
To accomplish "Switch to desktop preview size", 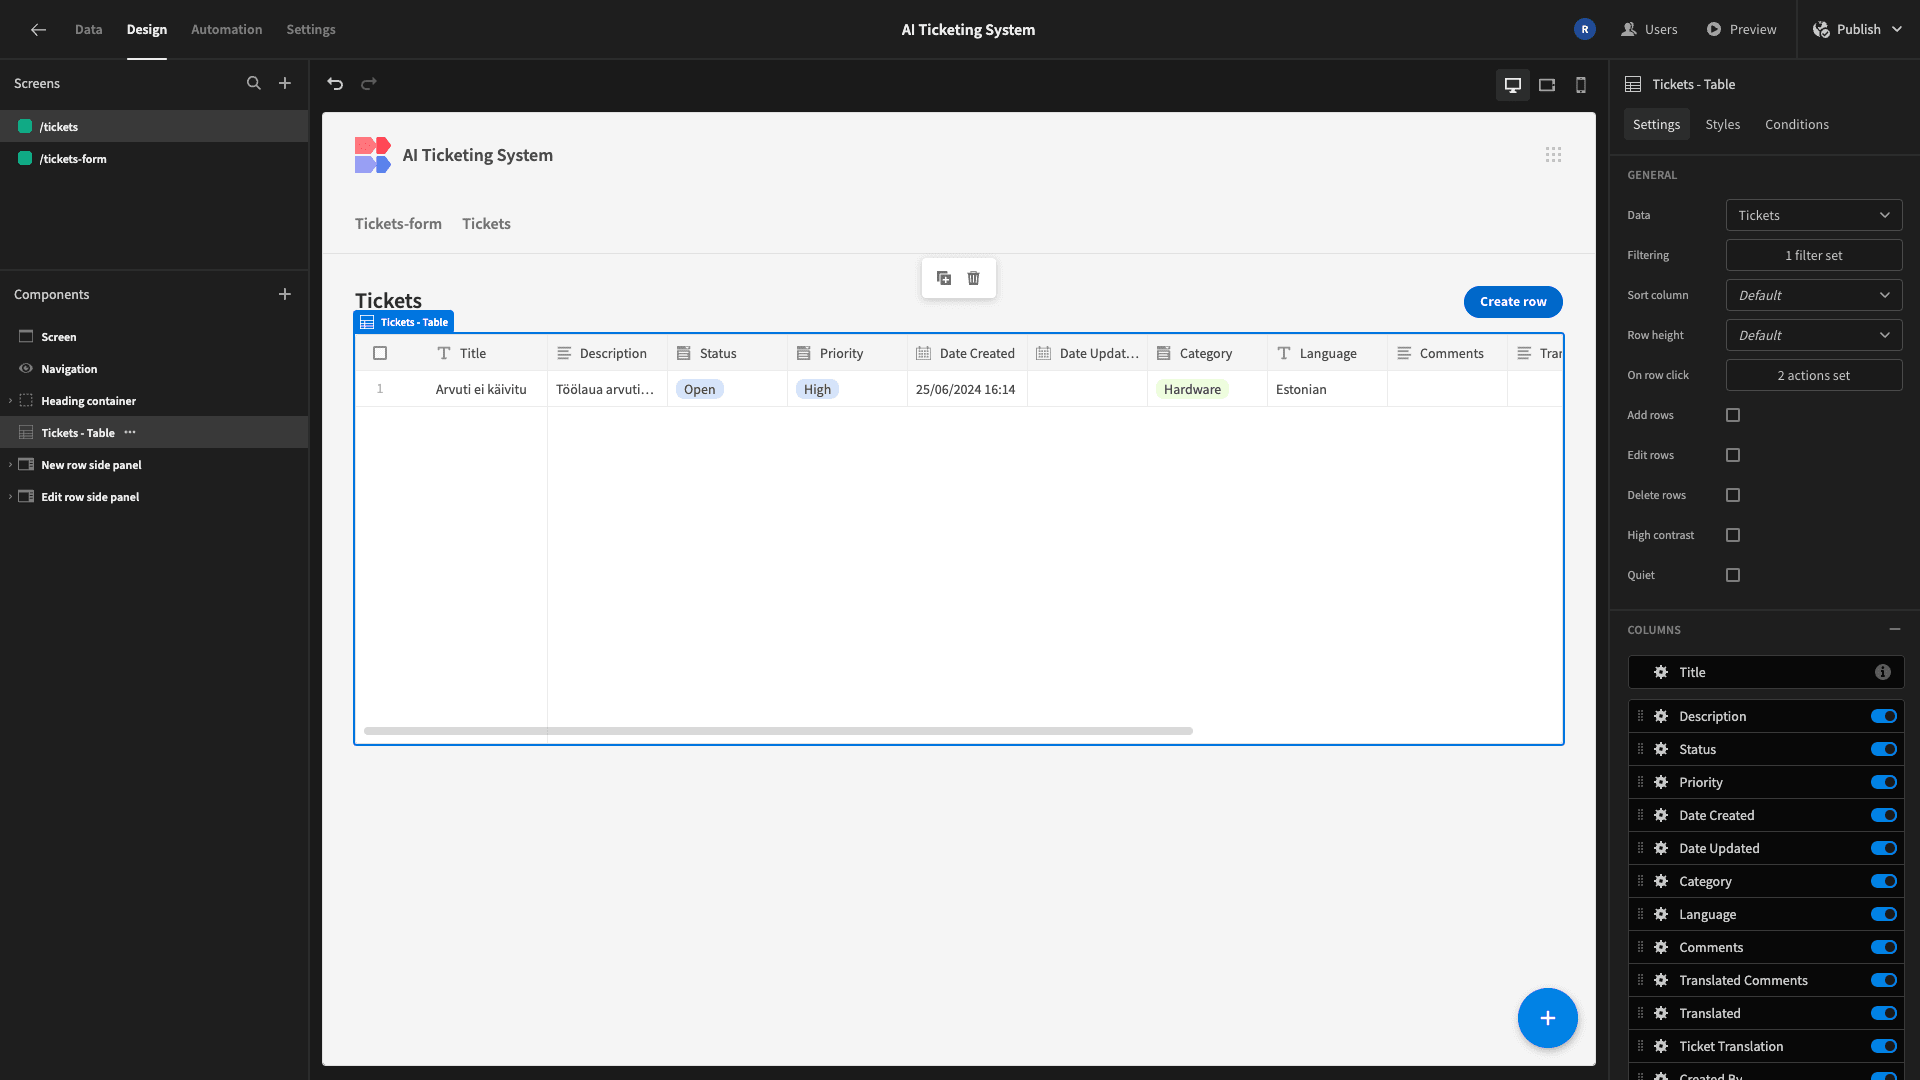I will (x=1513, y=85).
